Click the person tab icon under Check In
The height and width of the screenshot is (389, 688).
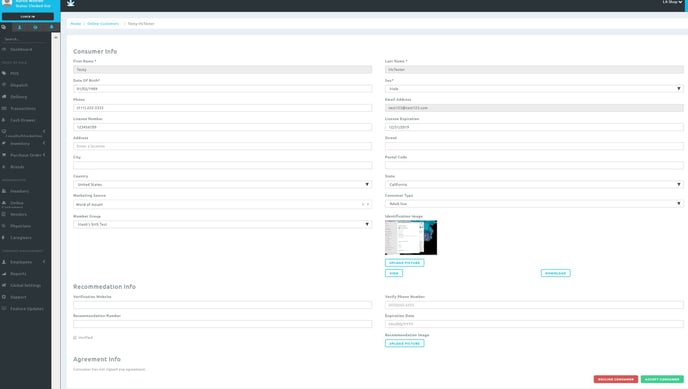19,27
